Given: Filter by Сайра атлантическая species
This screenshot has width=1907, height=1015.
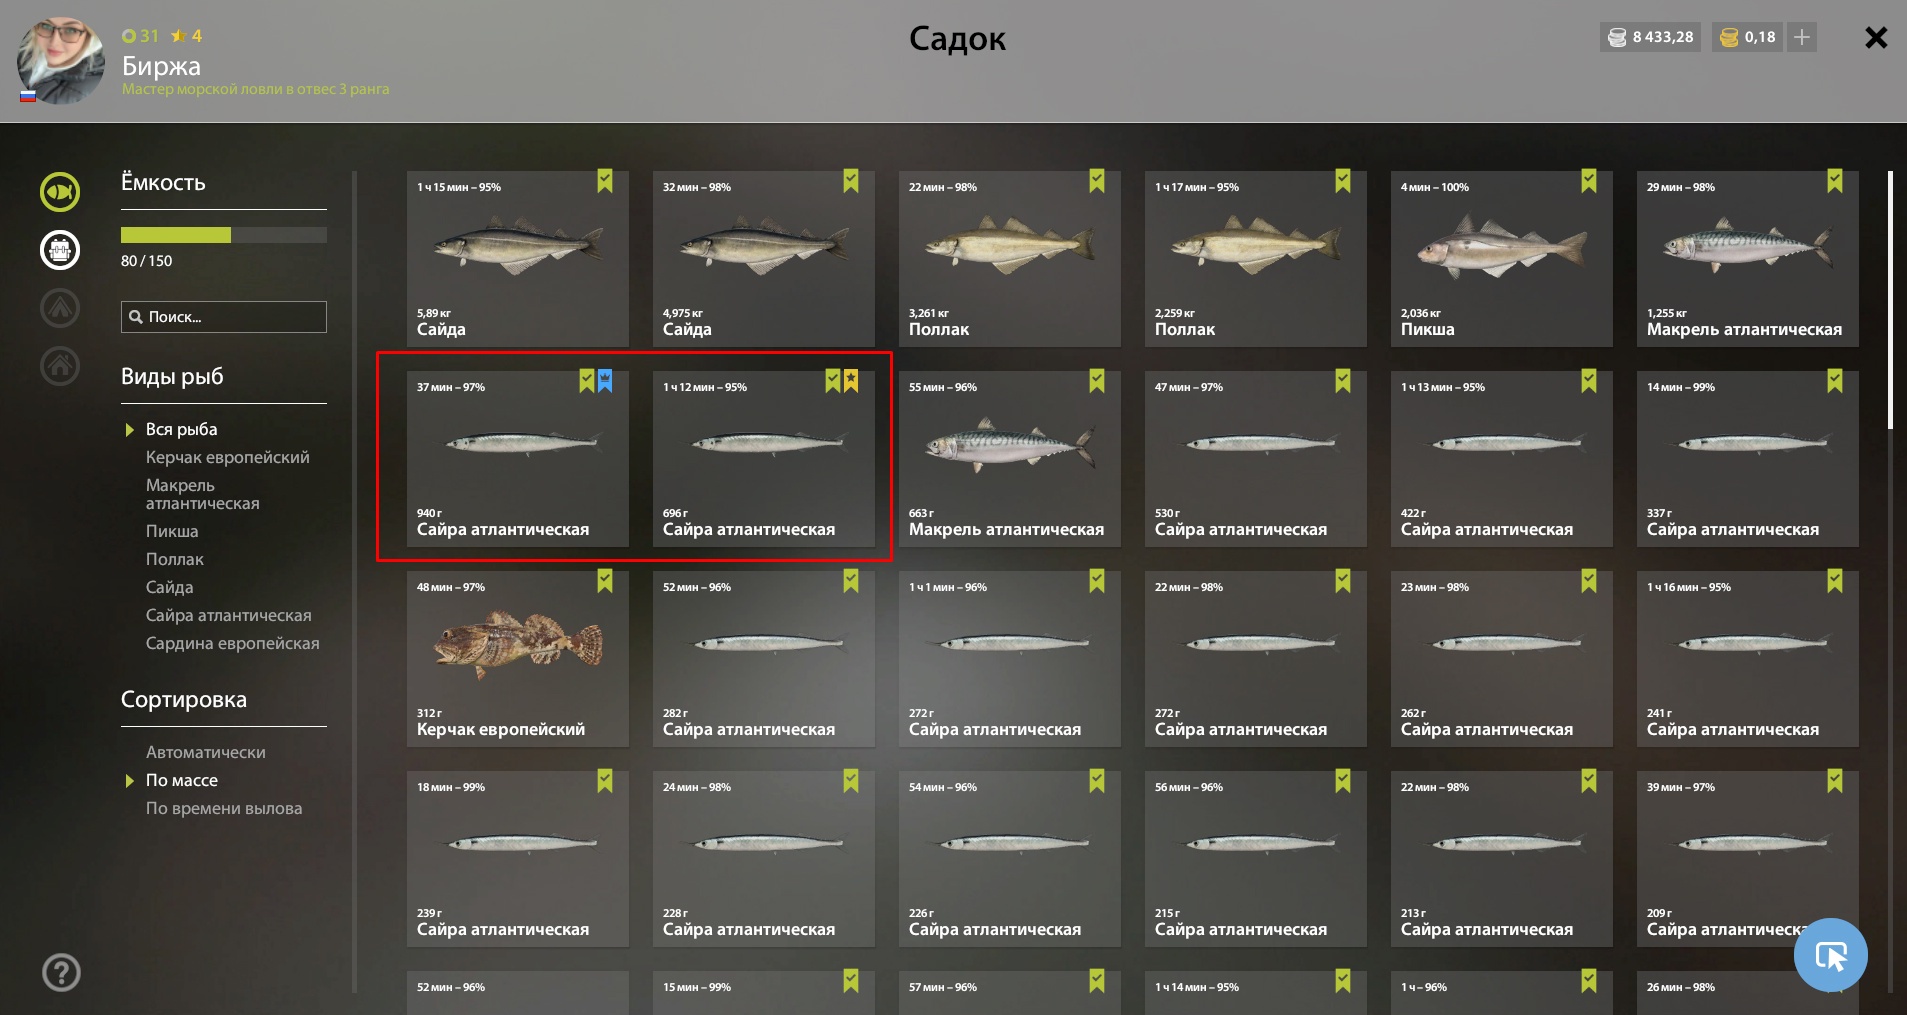Looking at the screenshot, I should [x=229, y=615].
